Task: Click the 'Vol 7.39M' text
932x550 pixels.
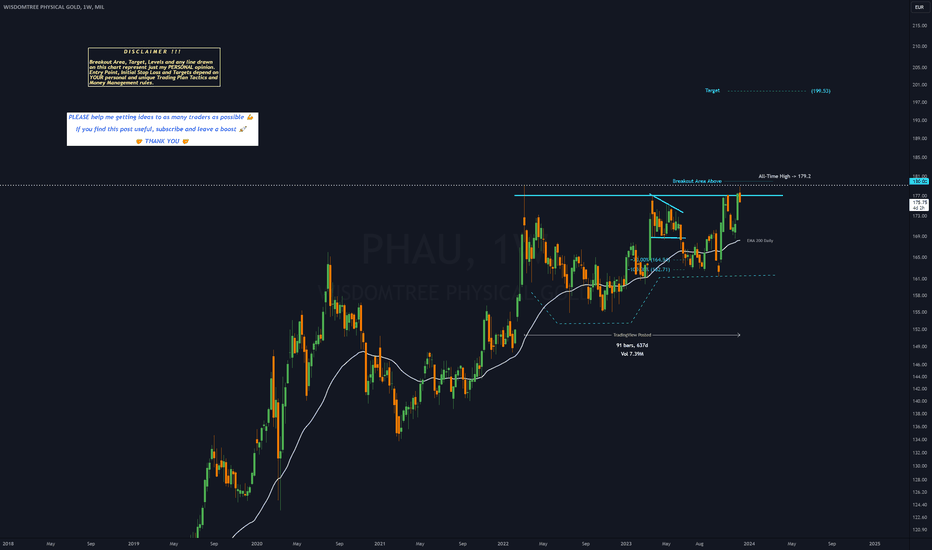Action: click(x=632, y=354)
